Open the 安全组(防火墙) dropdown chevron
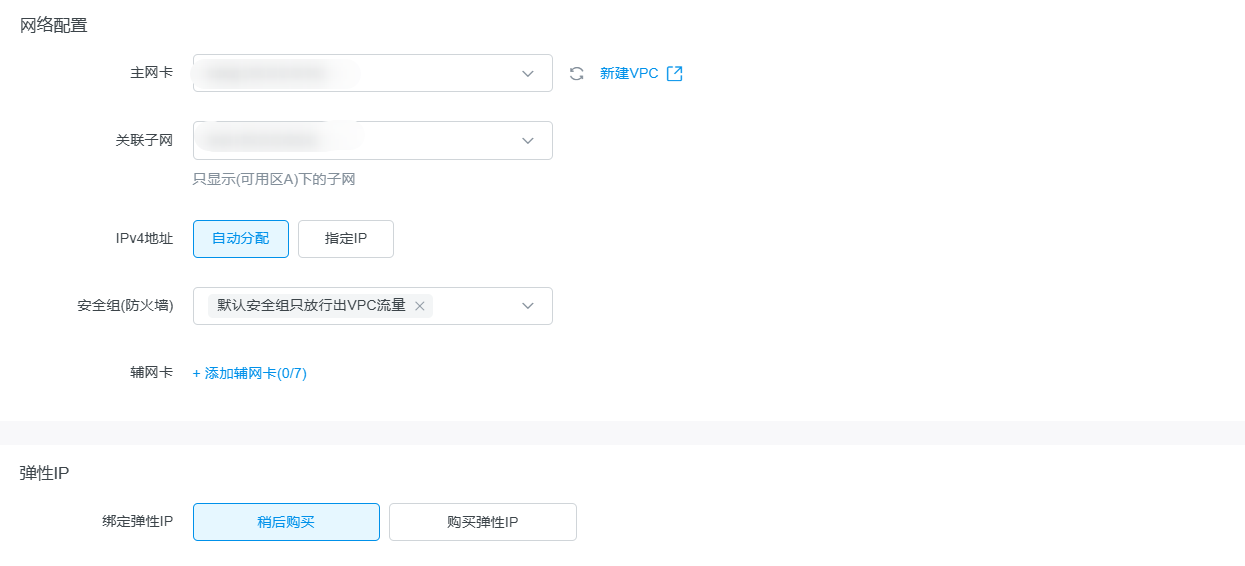1245x566 pixels. (528, 306)
